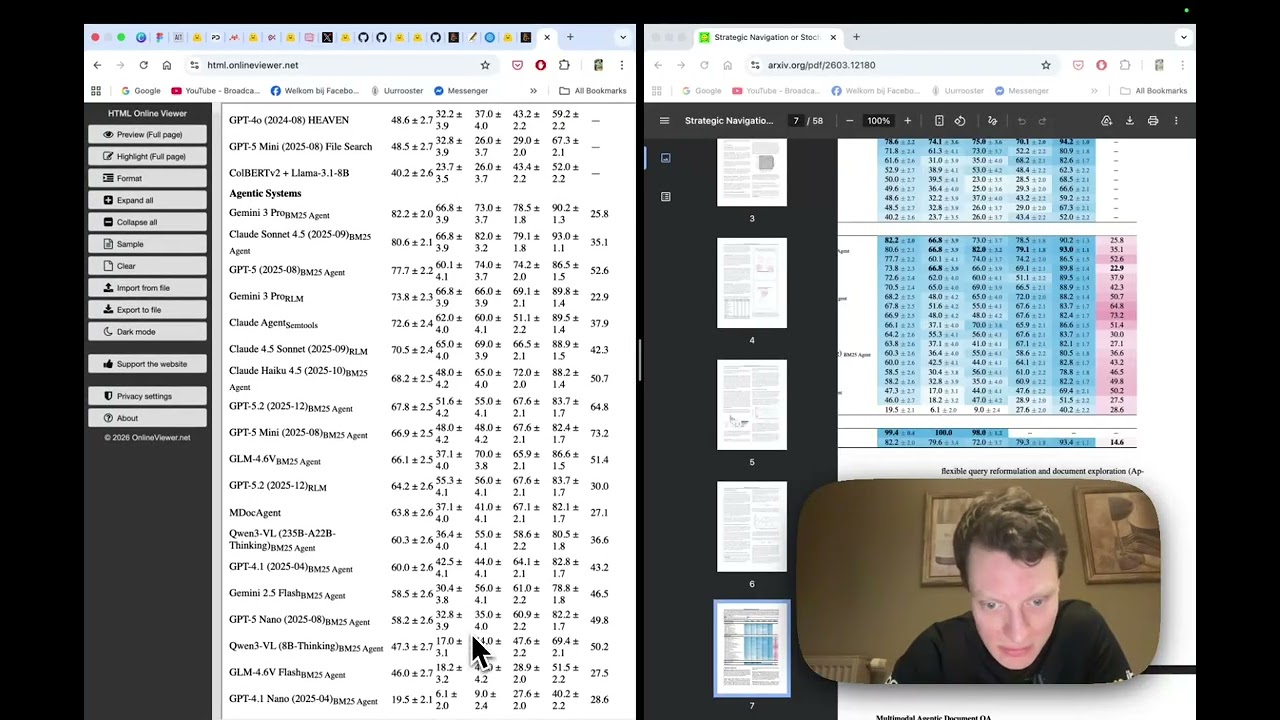Click the Expand all button

[x=147, y=200]
